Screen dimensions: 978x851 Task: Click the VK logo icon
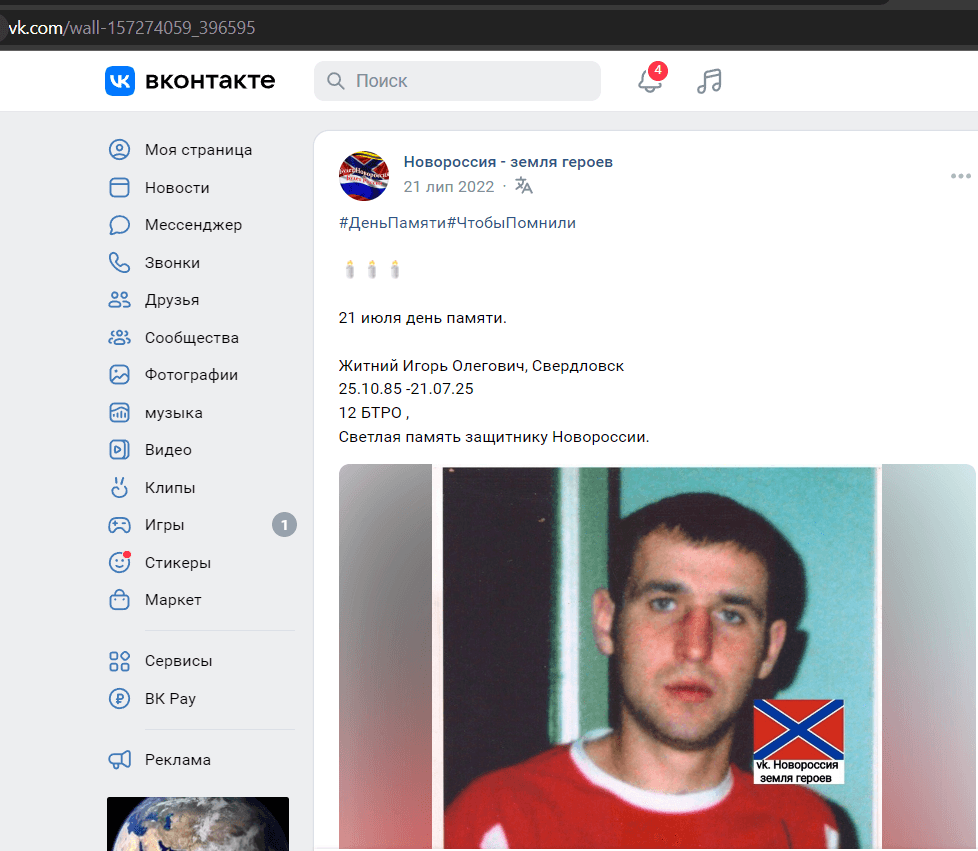120,81
